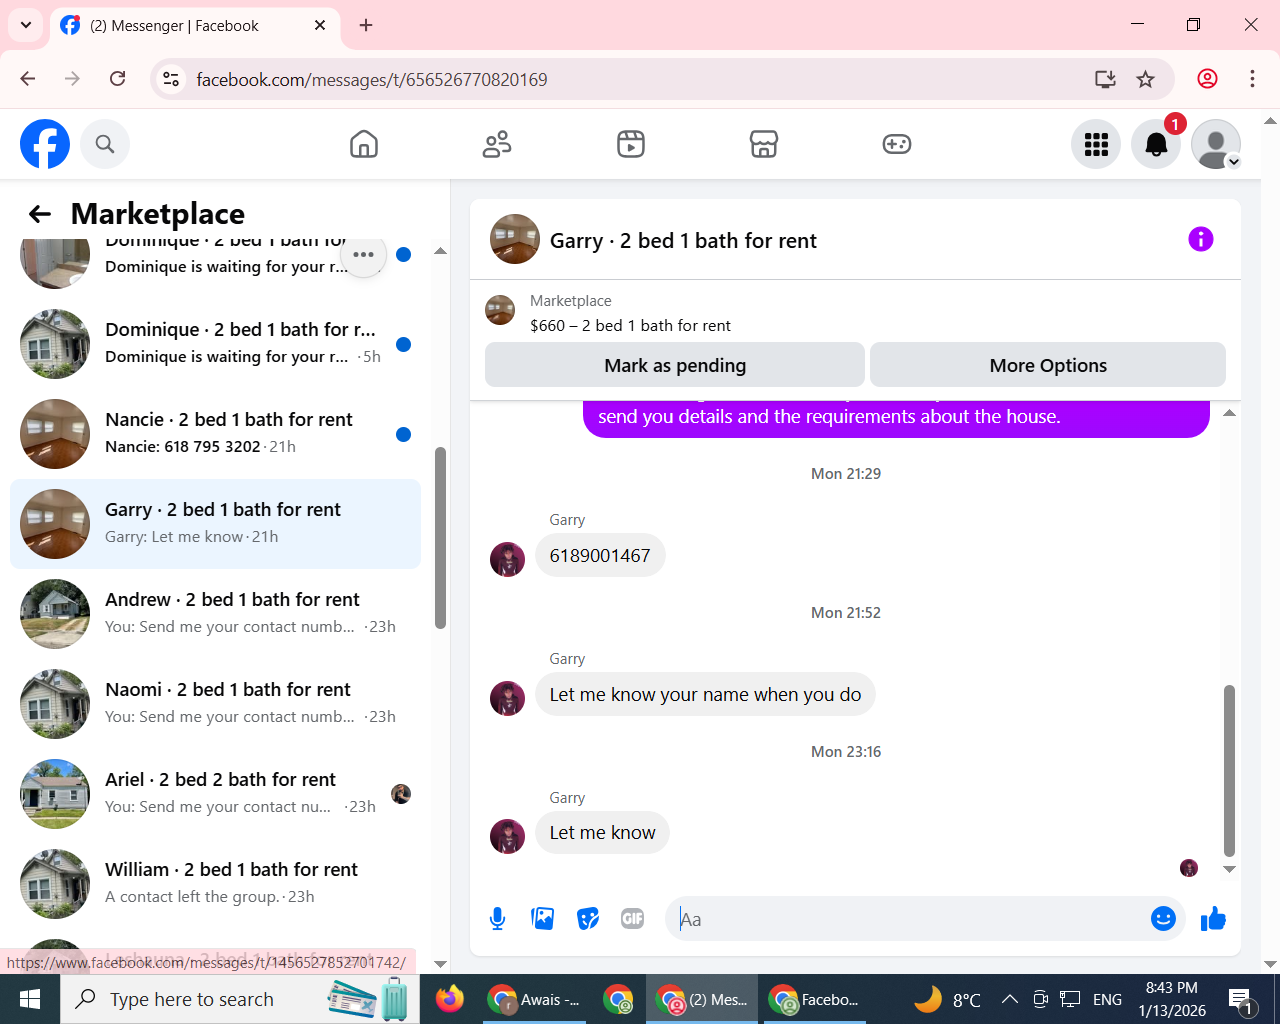Open Windows notification center icon
The height and width of the screenshot is (1024, 1280).
coord(1242,999)
